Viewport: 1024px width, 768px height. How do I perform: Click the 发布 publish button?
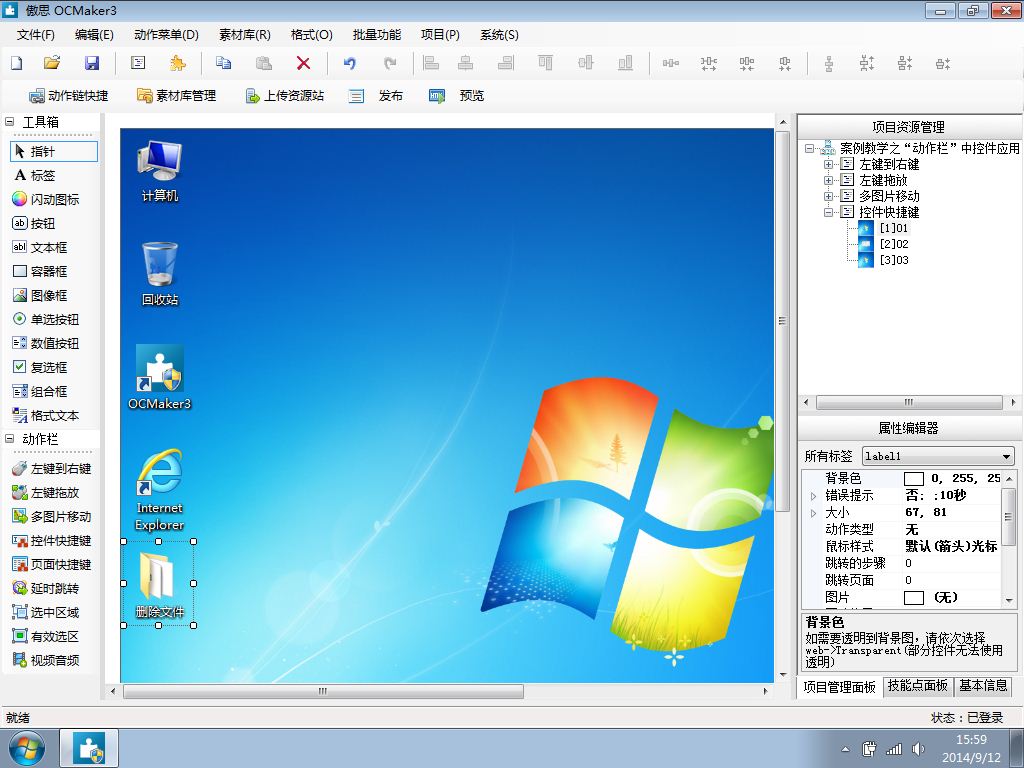pos(376,96)
